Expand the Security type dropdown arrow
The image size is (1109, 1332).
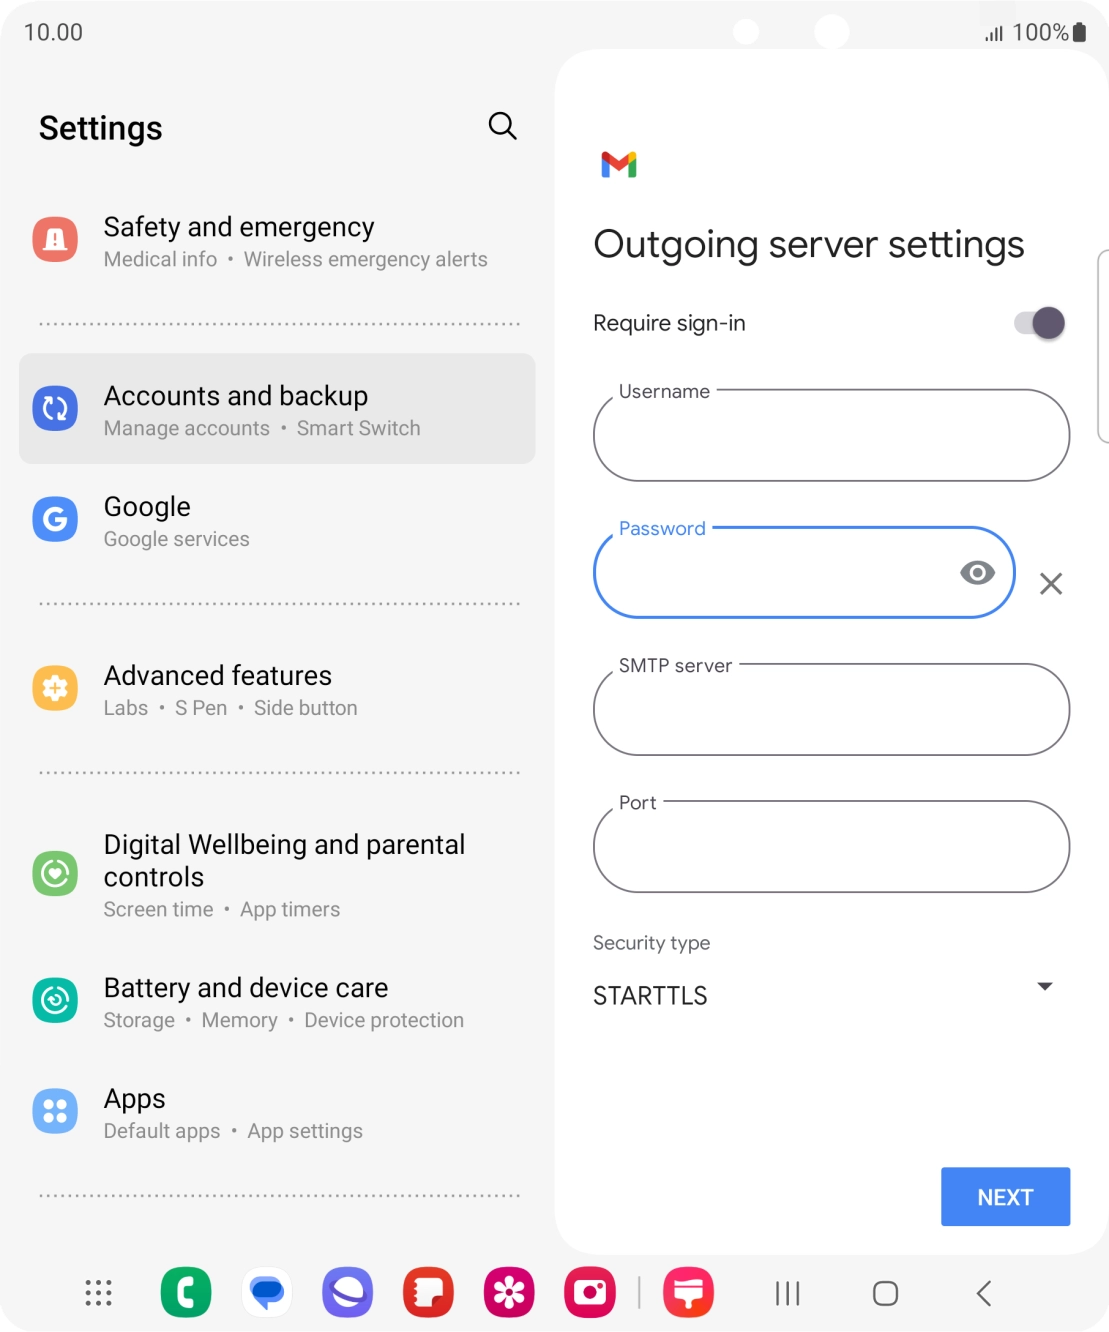tap(1045, 986)
